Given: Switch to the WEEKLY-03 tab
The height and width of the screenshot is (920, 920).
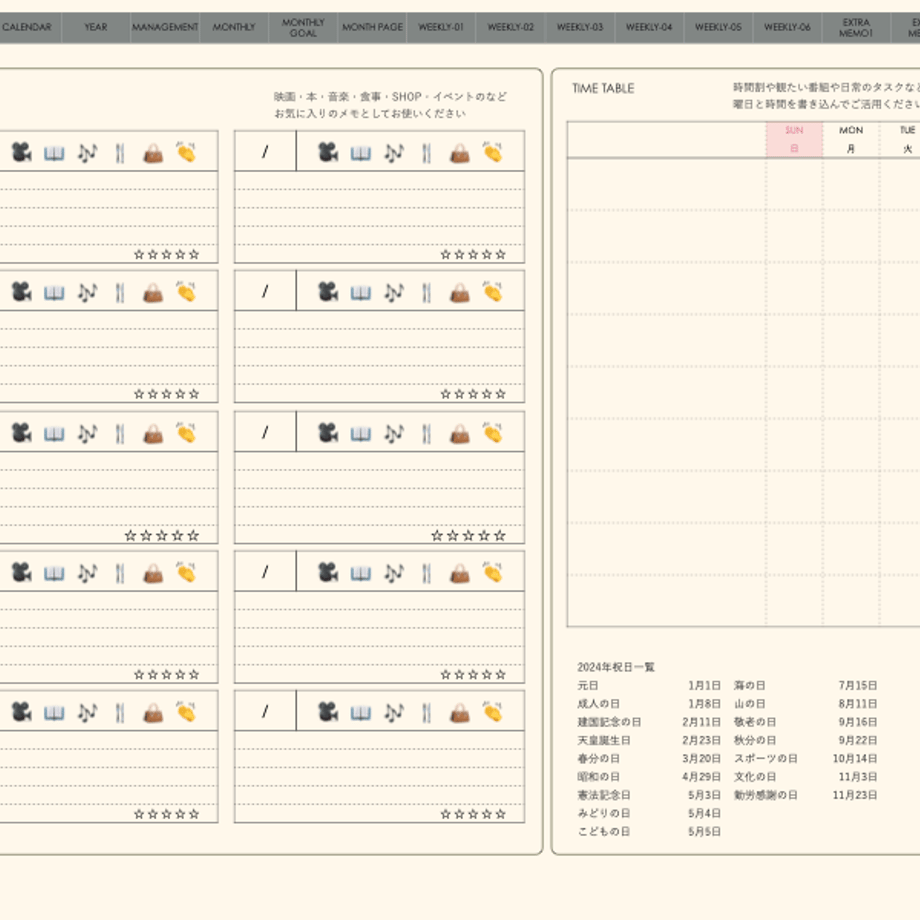Looking at the screenshot, I should pos(580,28).
